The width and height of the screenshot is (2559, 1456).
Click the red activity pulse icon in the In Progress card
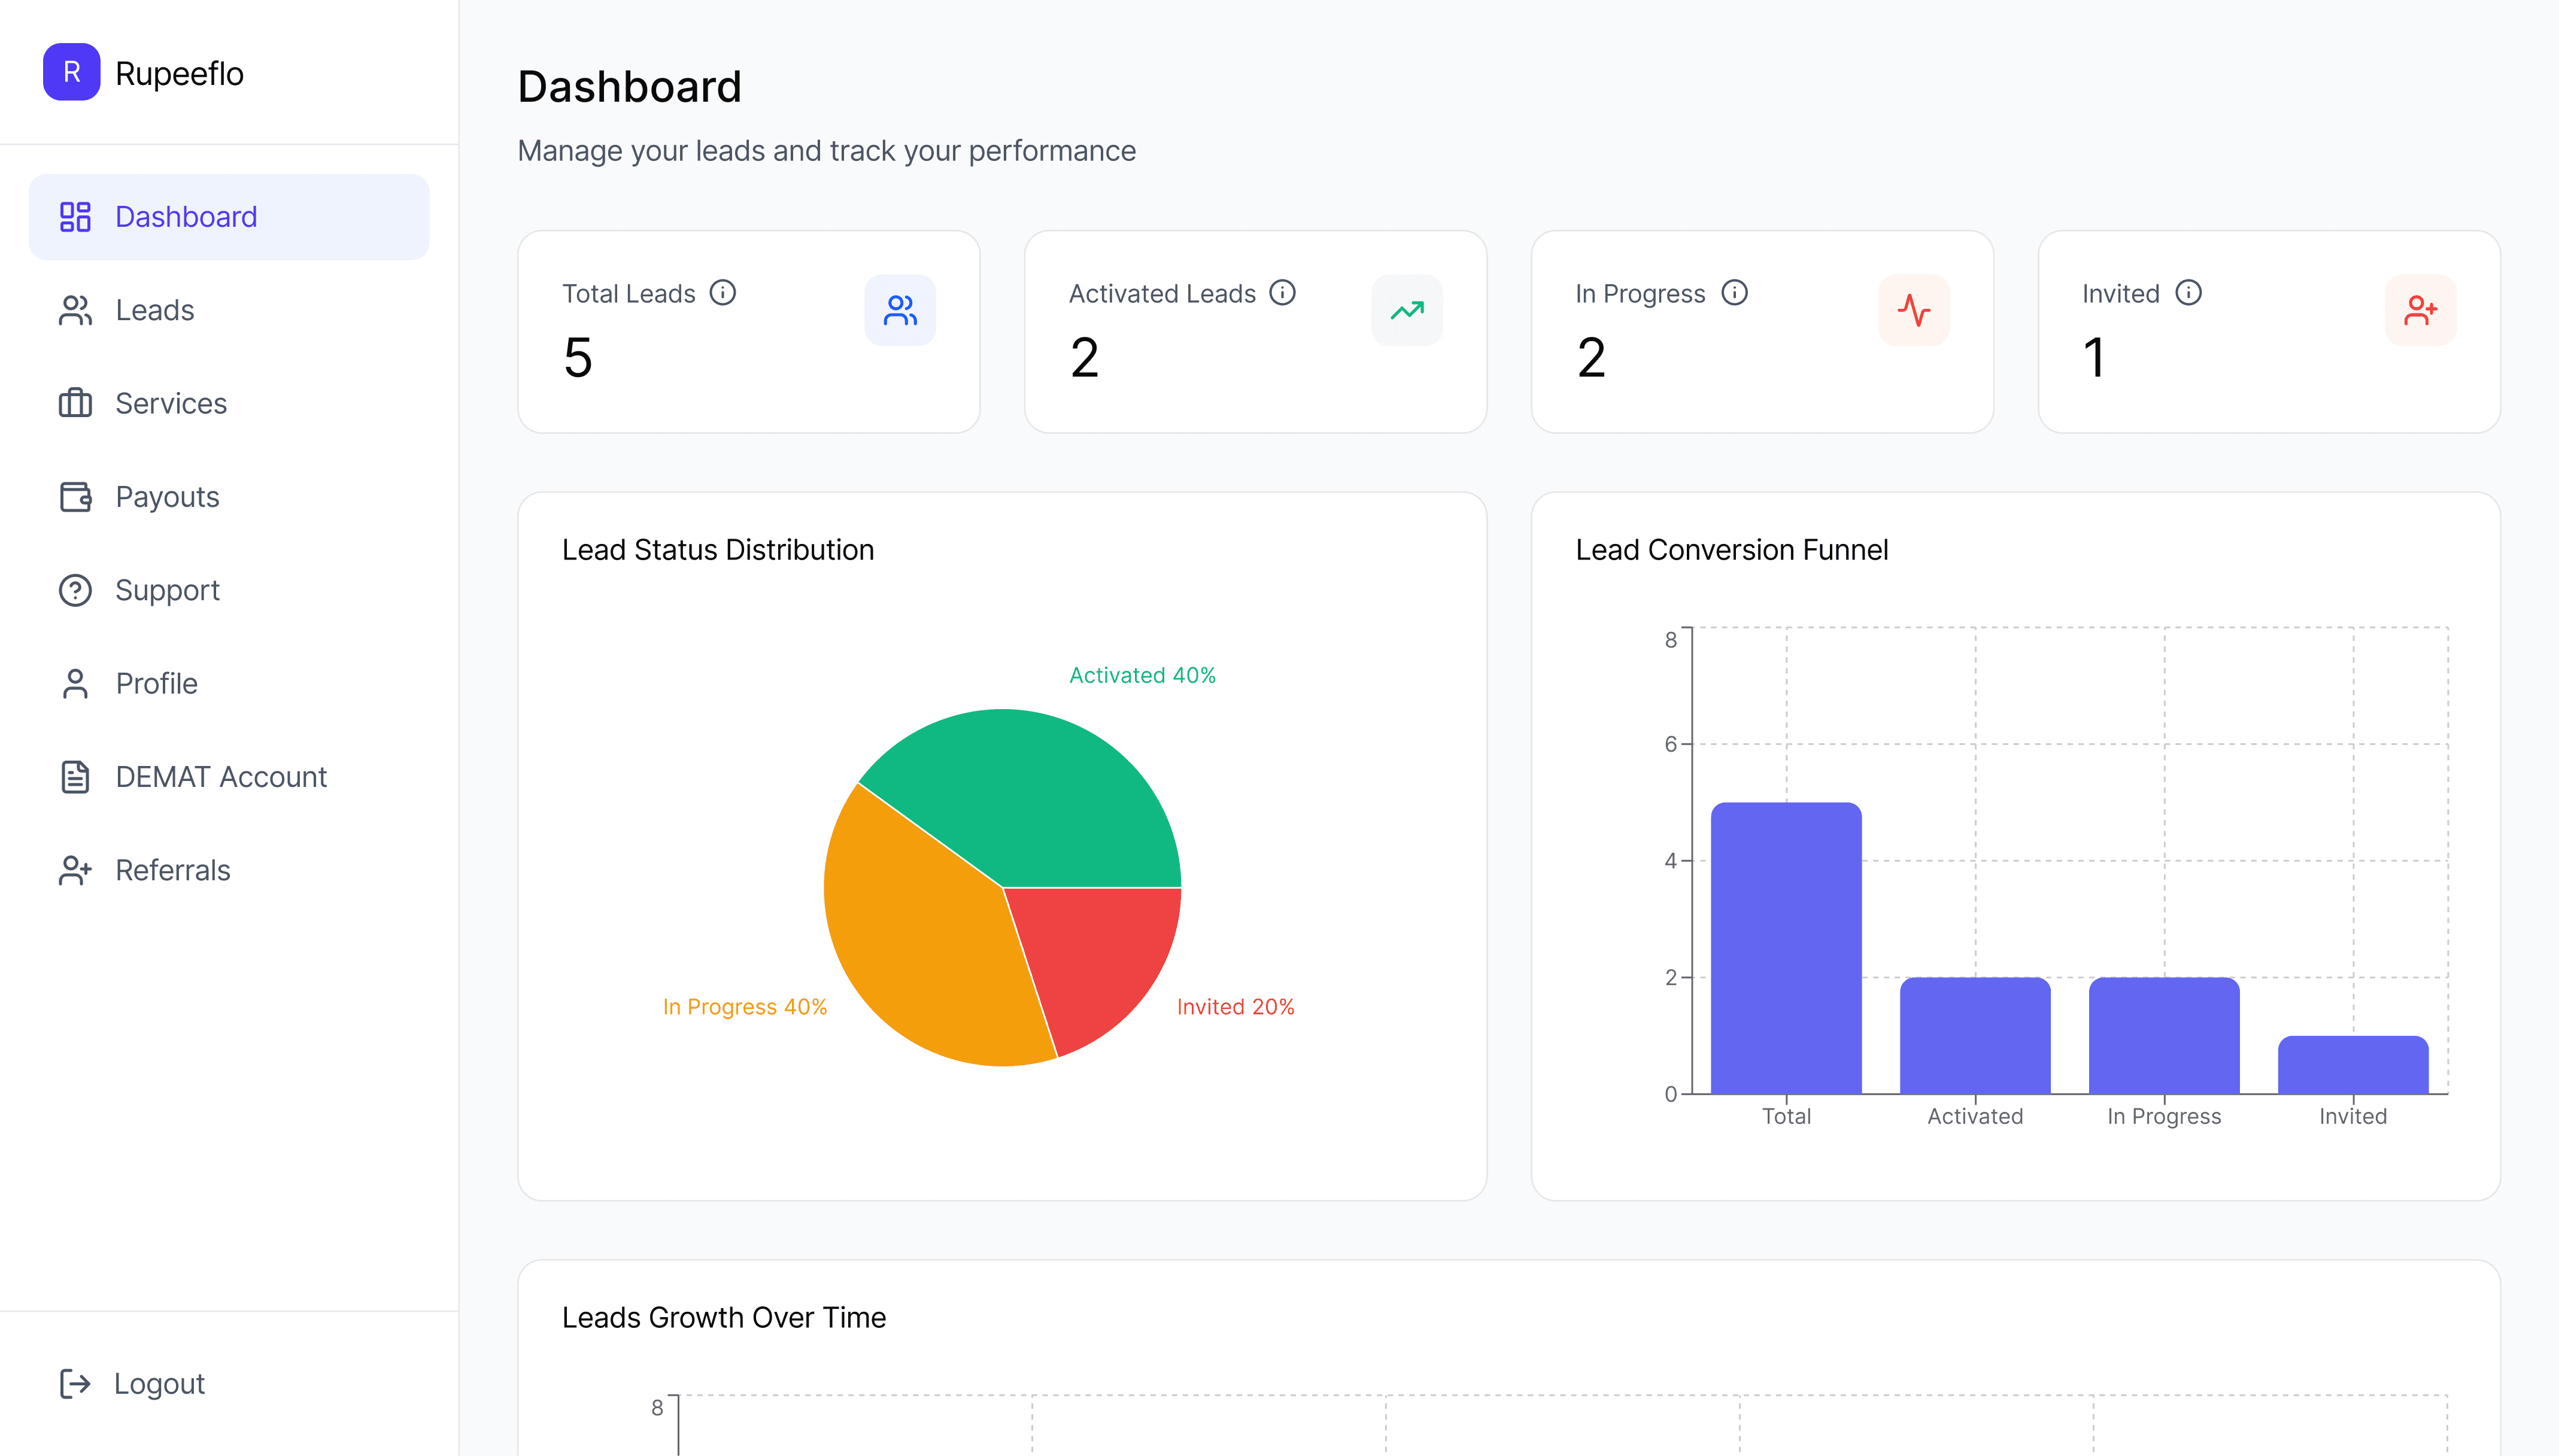[x=1913, y=310]
